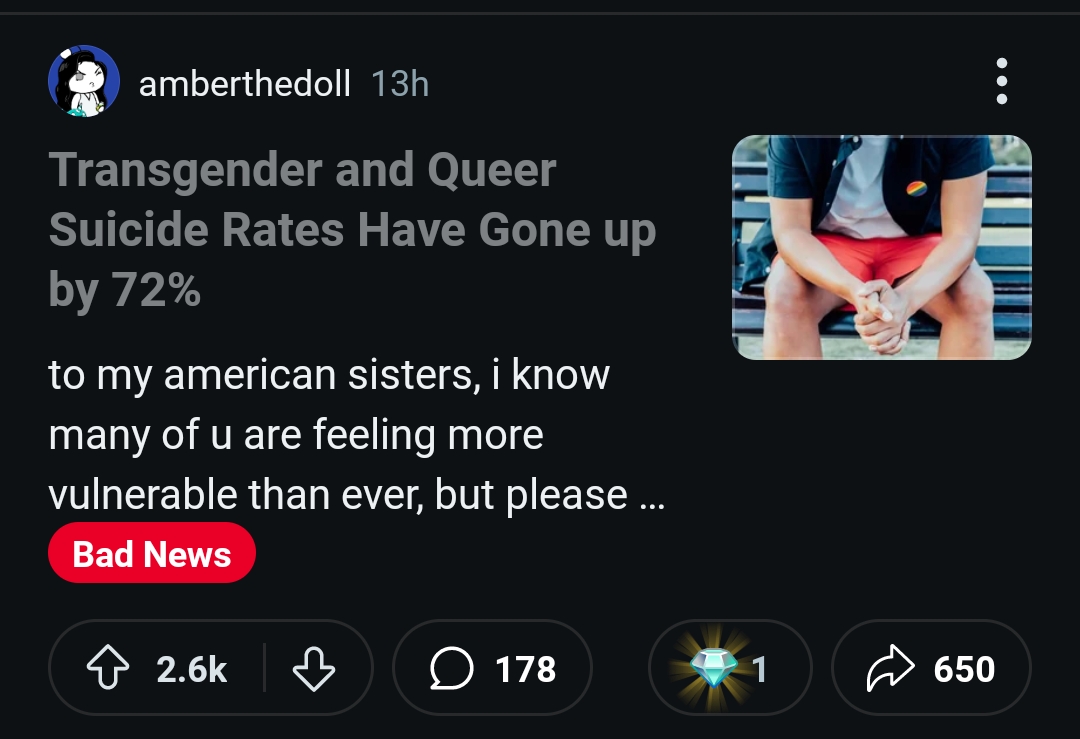Click the award count of 1
The image size is (1080, 739).
tap(760, 669)
